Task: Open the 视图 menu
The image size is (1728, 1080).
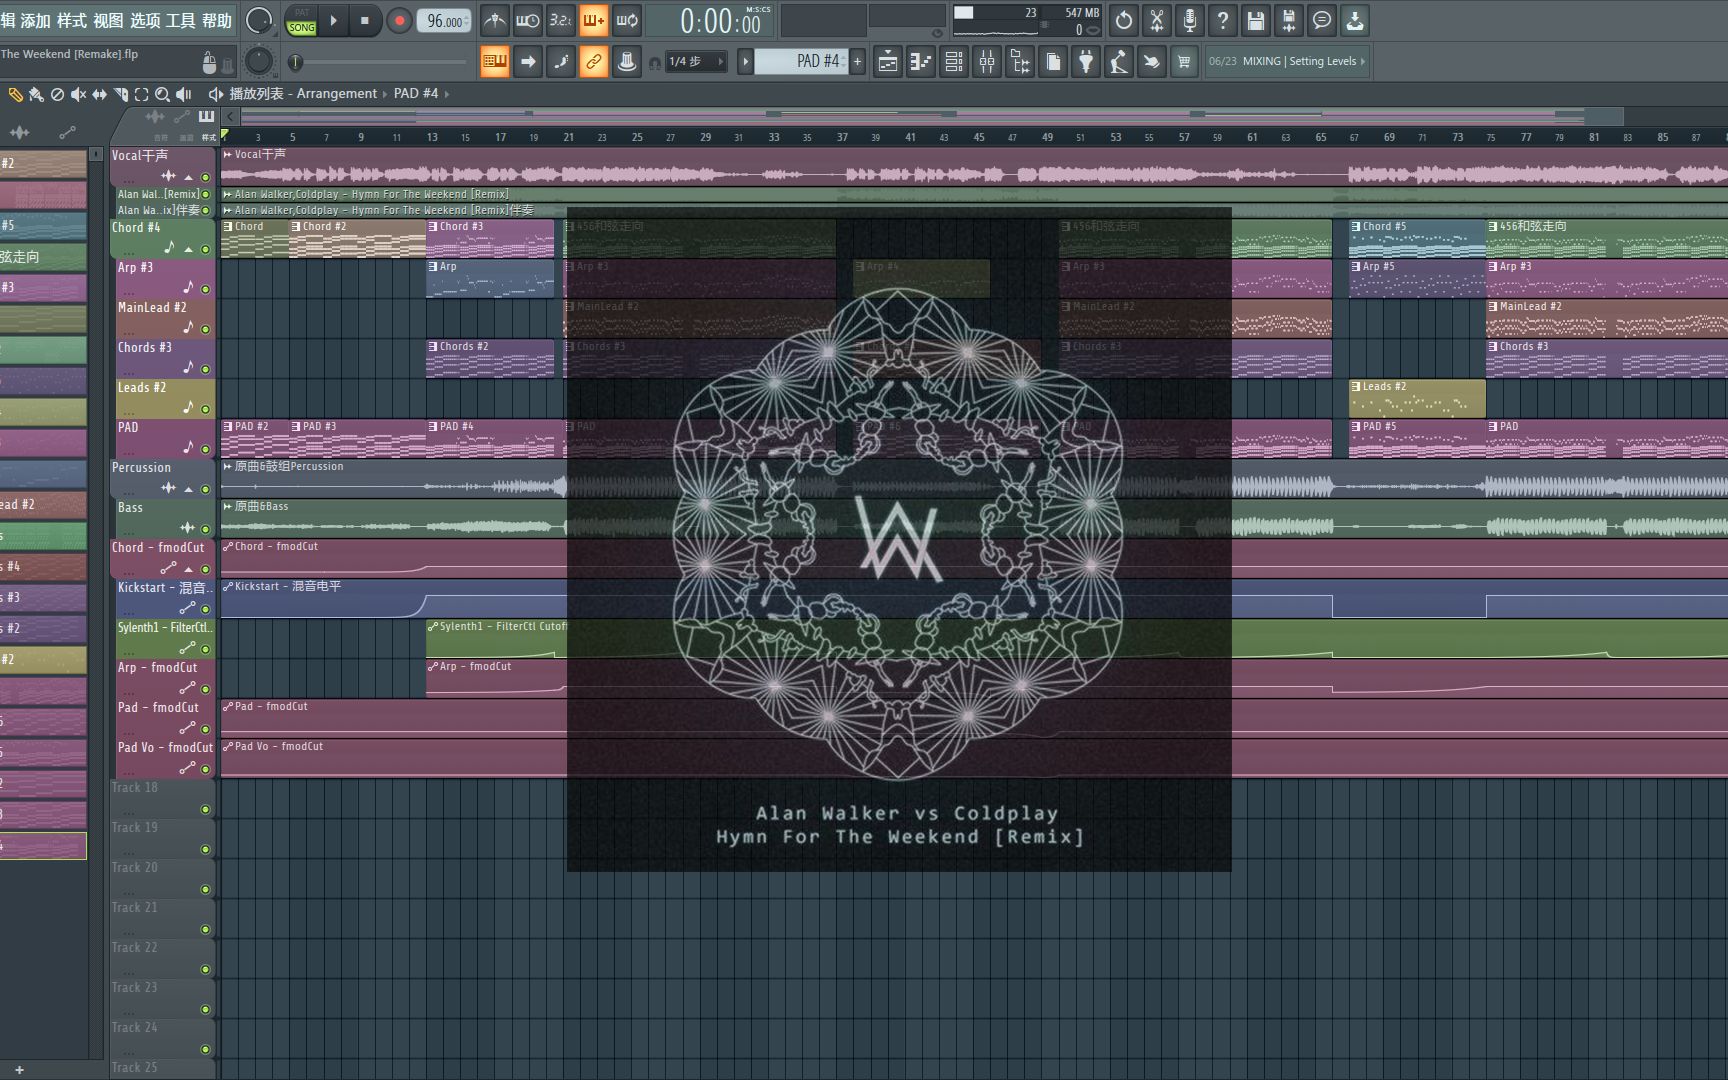Action: [x=108, y=20]
